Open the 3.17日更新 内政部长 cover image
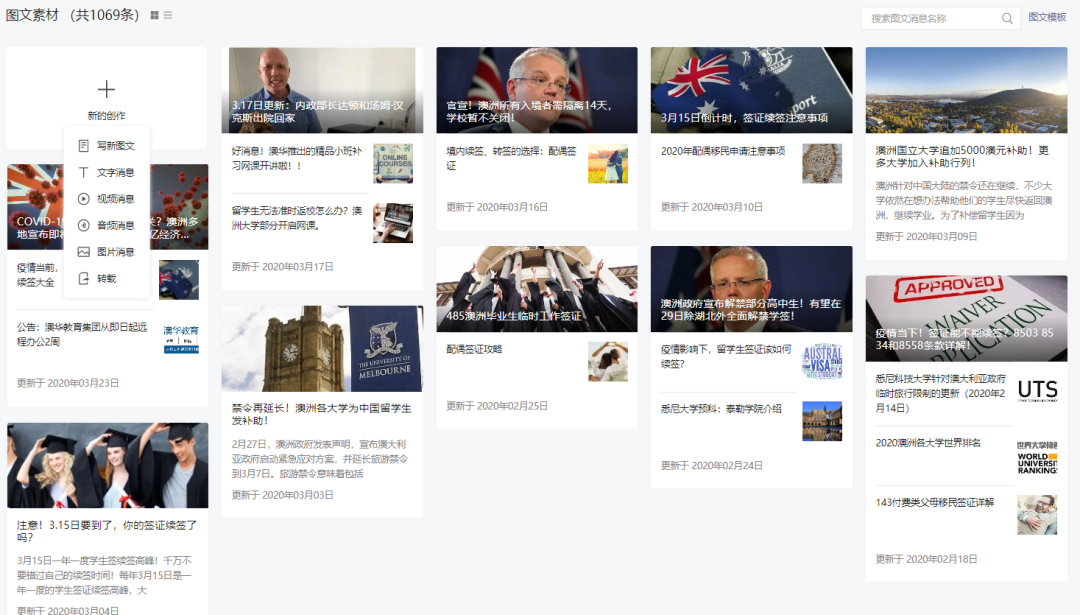The image size is (1080, 615). (322, 90)
